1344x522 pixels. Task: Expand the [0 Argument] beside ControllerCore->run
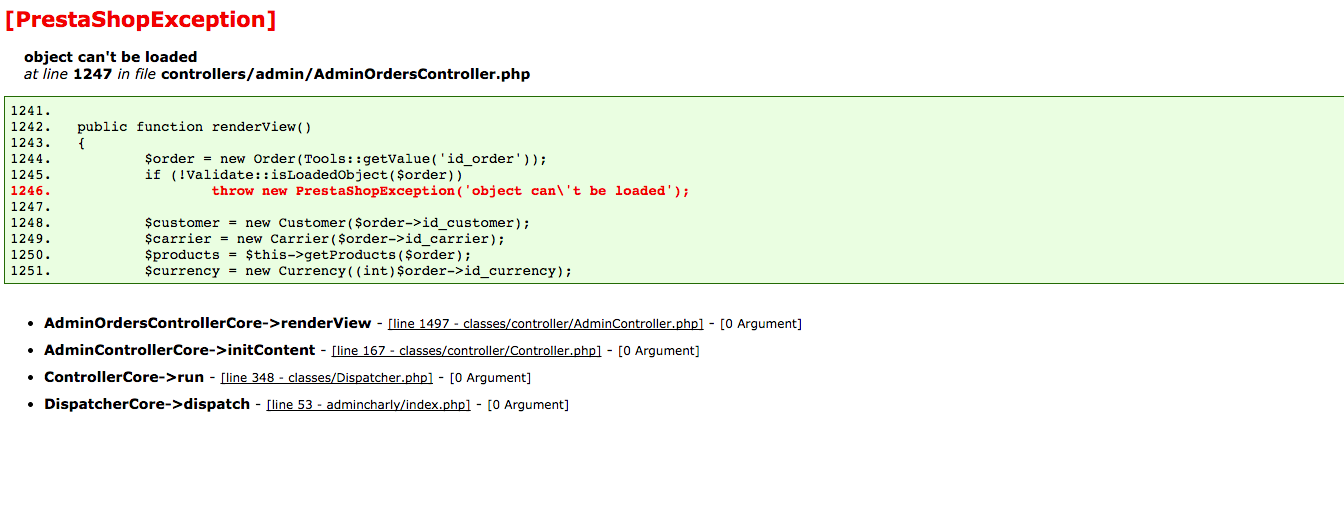(x=490, y=378)
